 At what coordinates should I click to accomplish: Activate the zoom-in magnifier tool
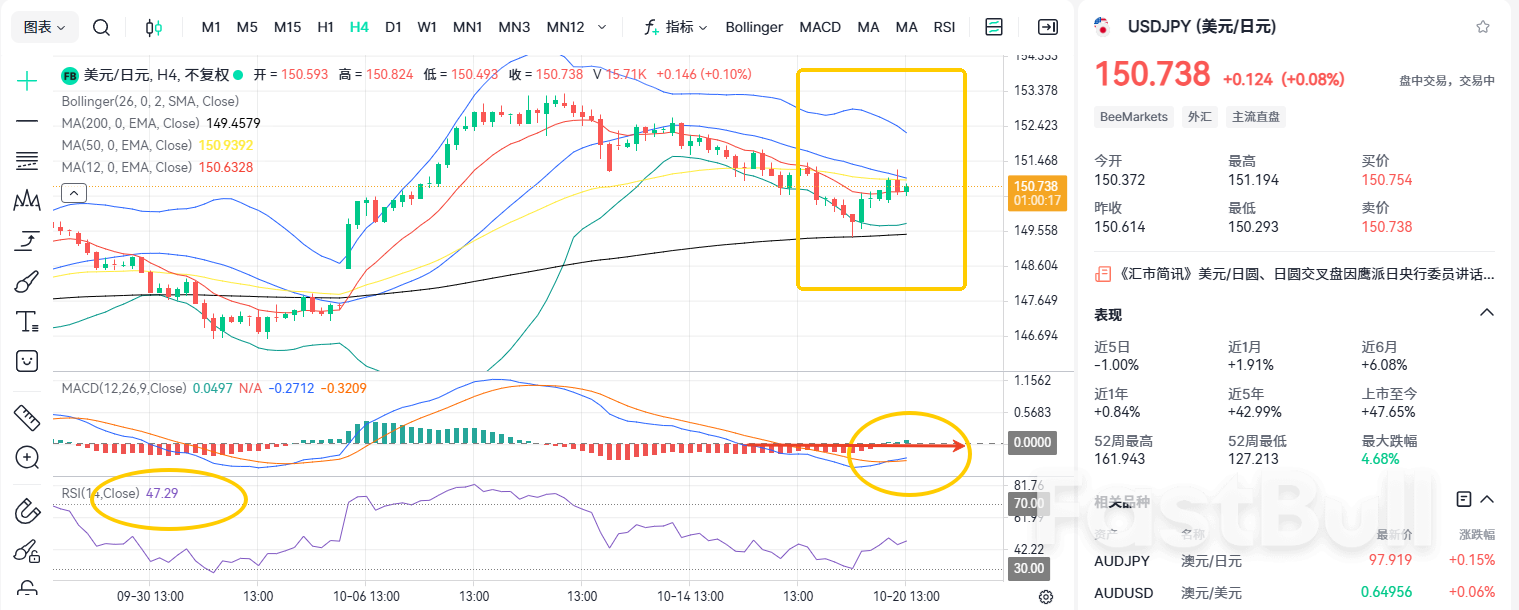pos(27,458)
